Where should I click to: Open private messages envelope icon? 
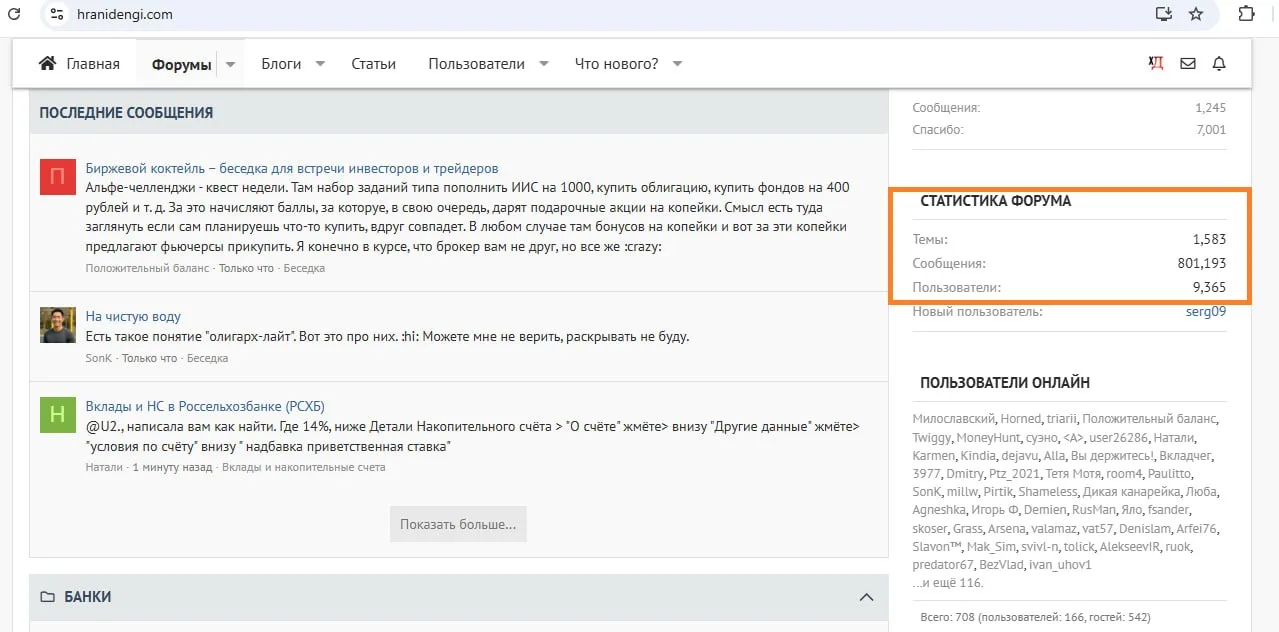pos(1188,64)
